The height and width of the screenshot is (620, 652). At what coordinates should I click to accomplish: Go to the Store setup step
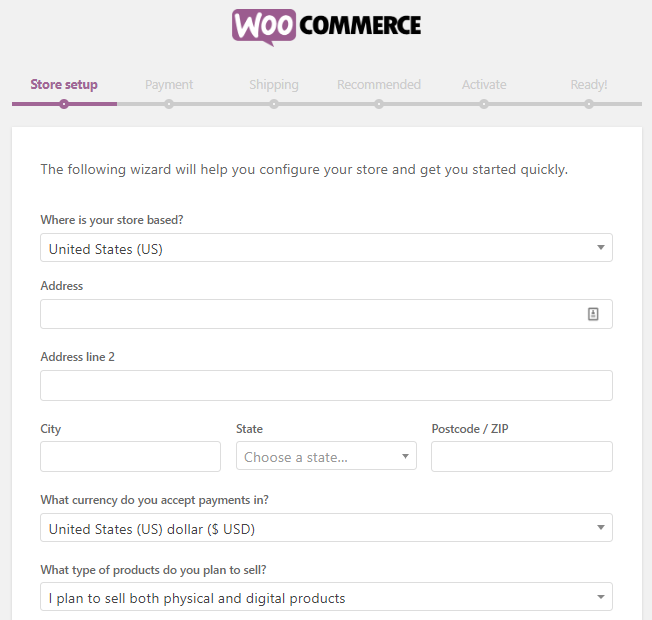(x=64, y=85)
